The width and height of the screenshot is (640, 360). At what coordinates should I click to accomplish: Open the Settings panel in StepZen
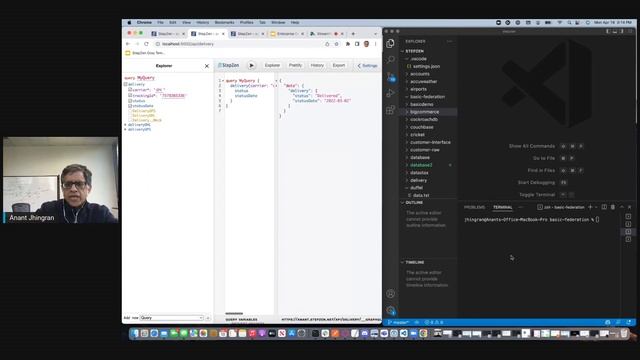tap(367, 66)
